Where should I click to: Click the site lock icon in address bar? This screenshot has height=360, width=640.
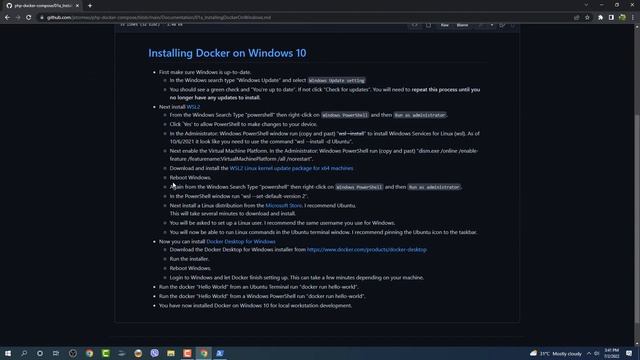point(42,18)
